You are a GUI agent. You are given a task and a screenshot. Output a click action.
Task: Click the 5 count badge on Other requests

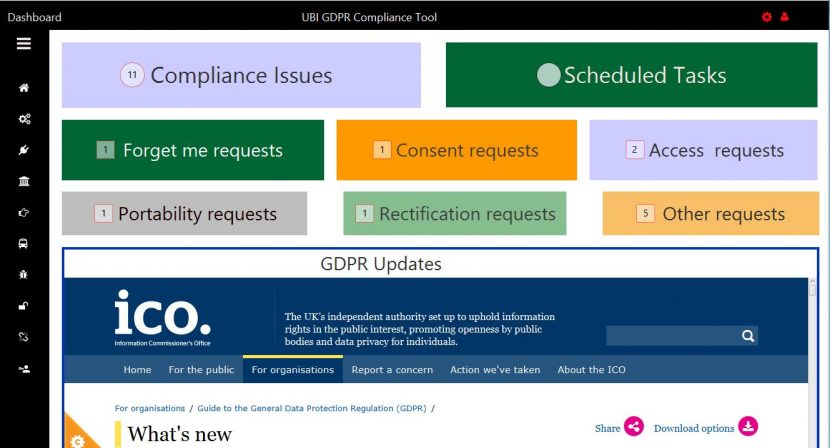(645, 213)
